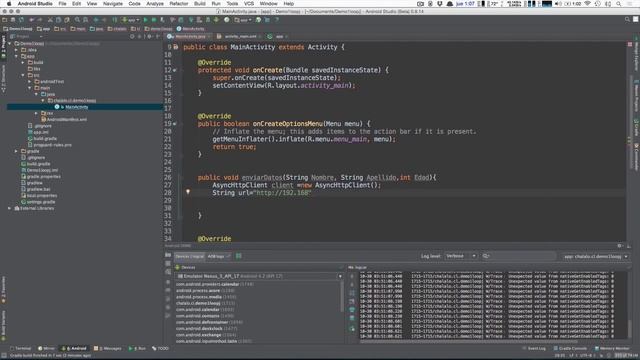Expand the .idea folder arrow

(x=17, y=50)
